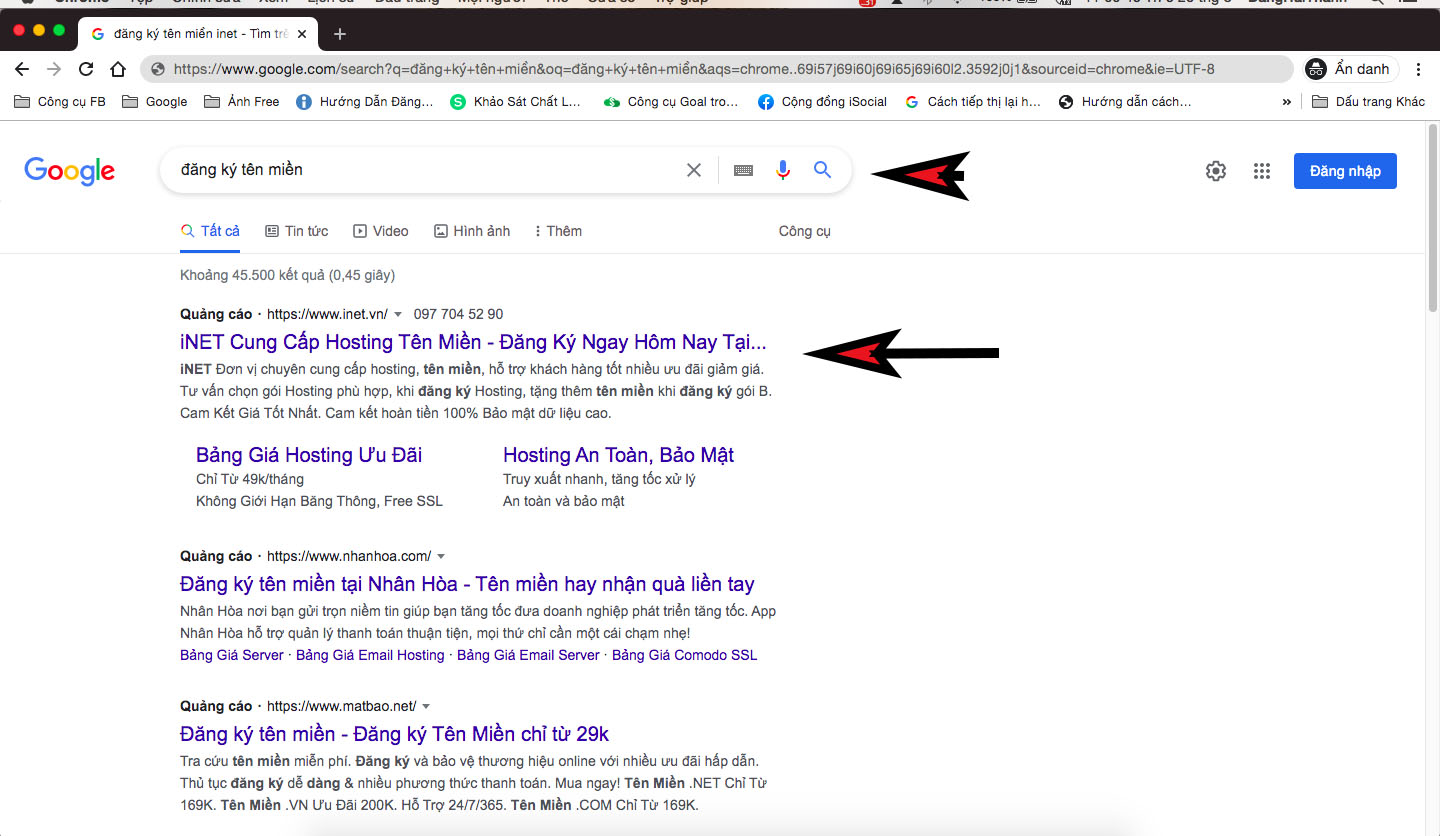Open a new browser tab
Image resolution: width=1440 pixels, height=836 pixels.
point(340,34)
